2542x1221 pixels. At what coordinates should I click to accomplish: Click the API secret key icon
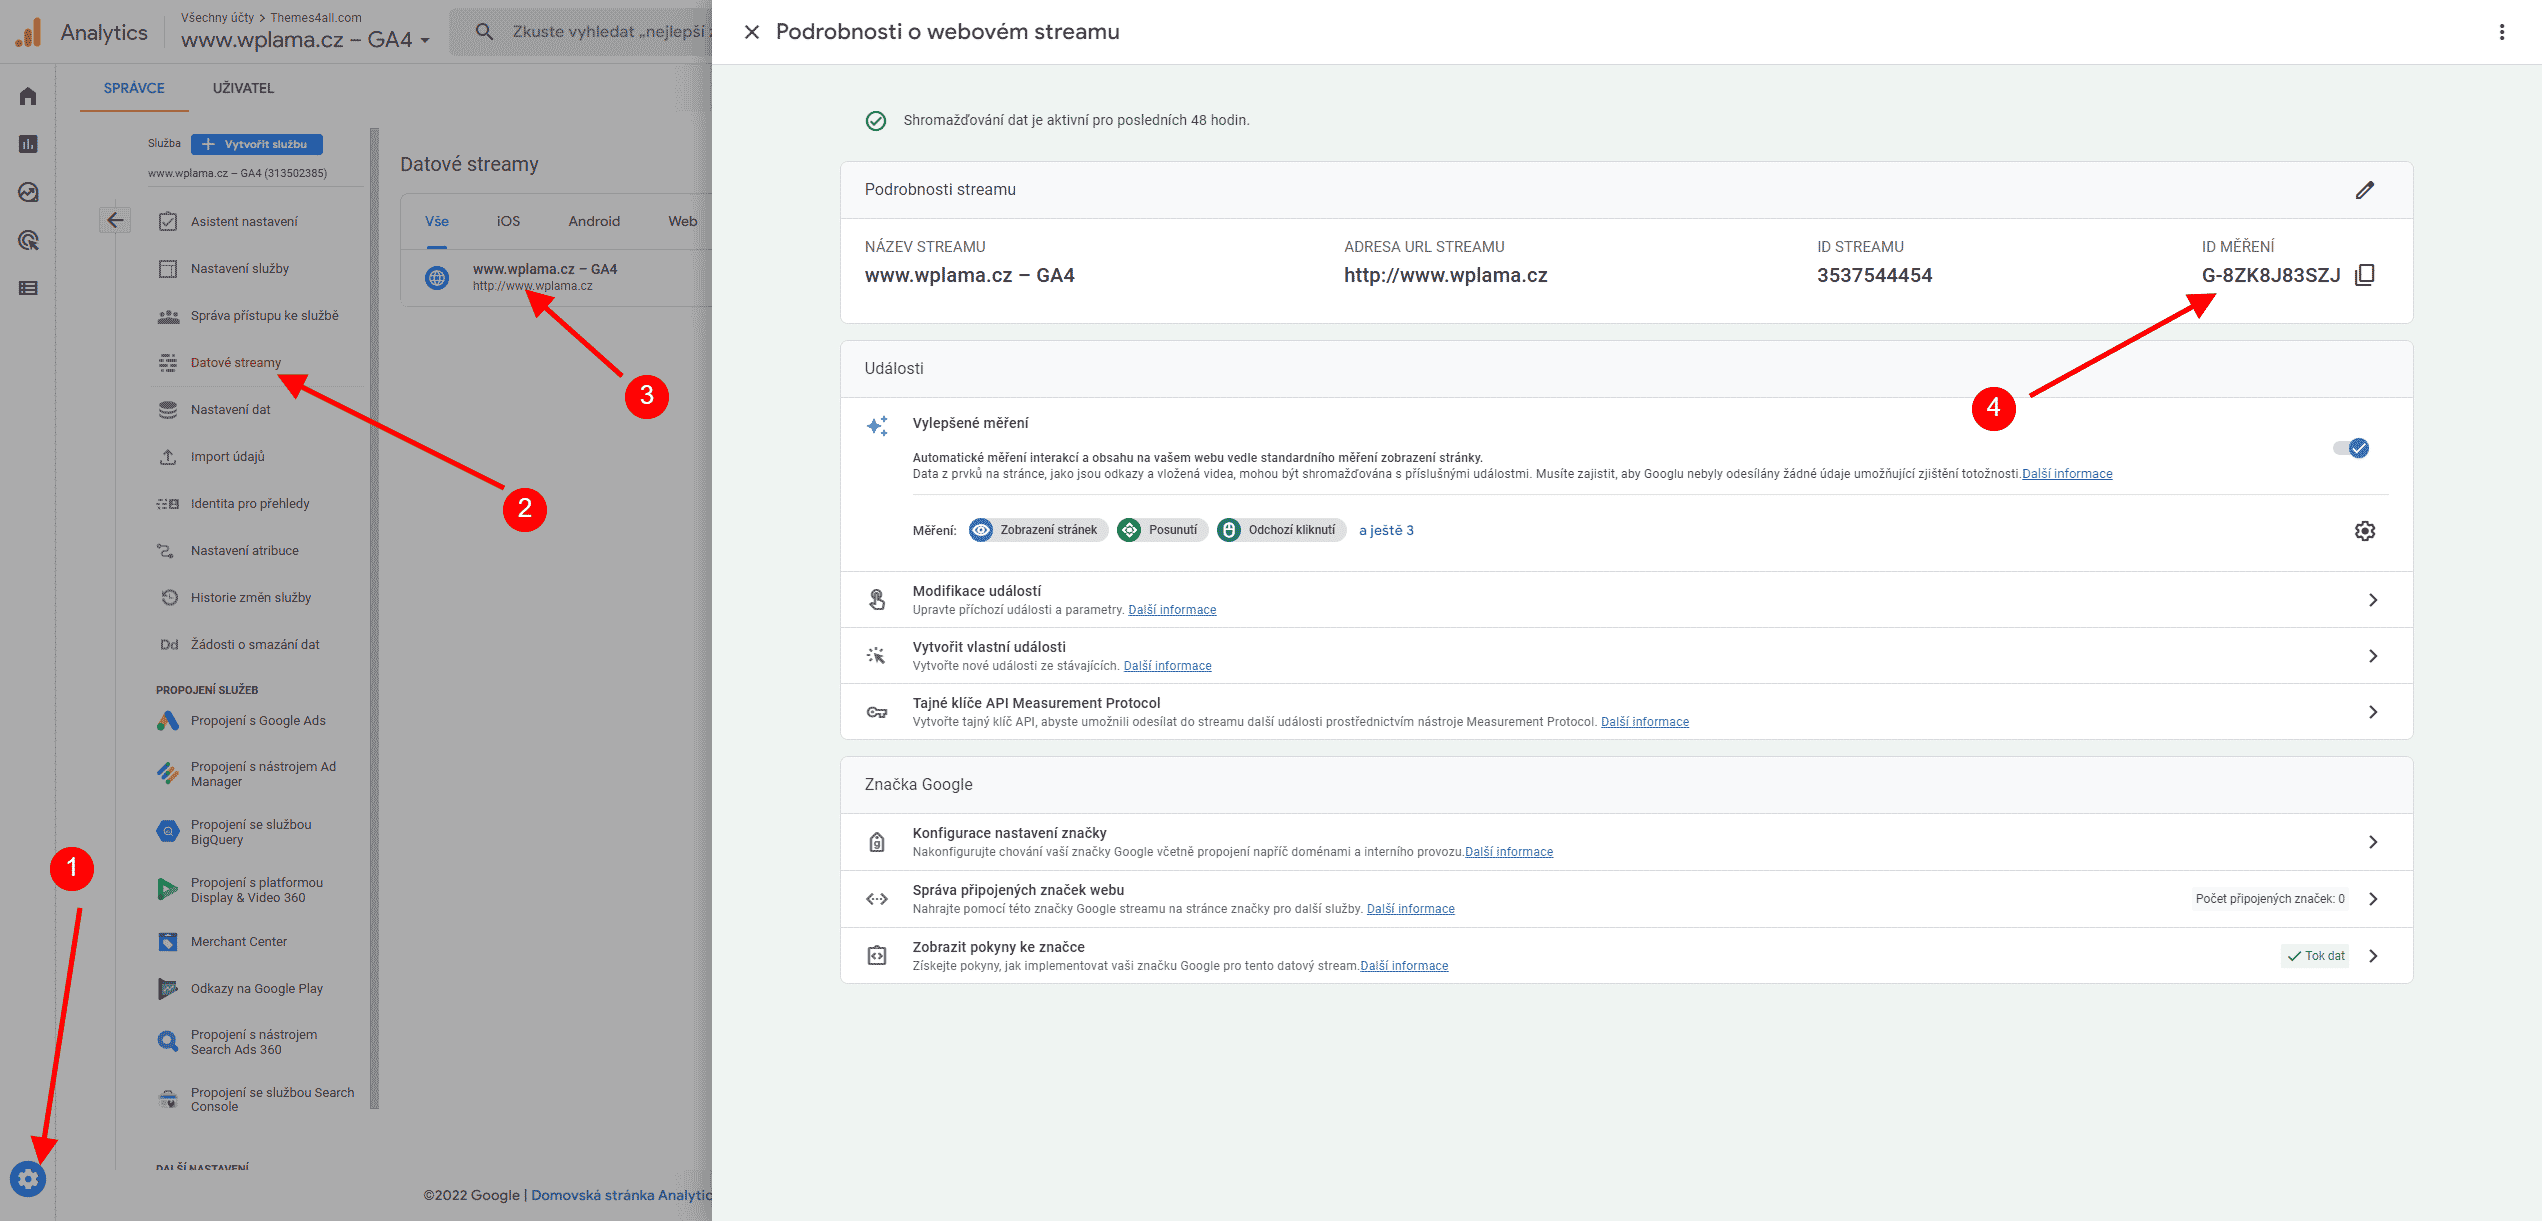point(877,712)
